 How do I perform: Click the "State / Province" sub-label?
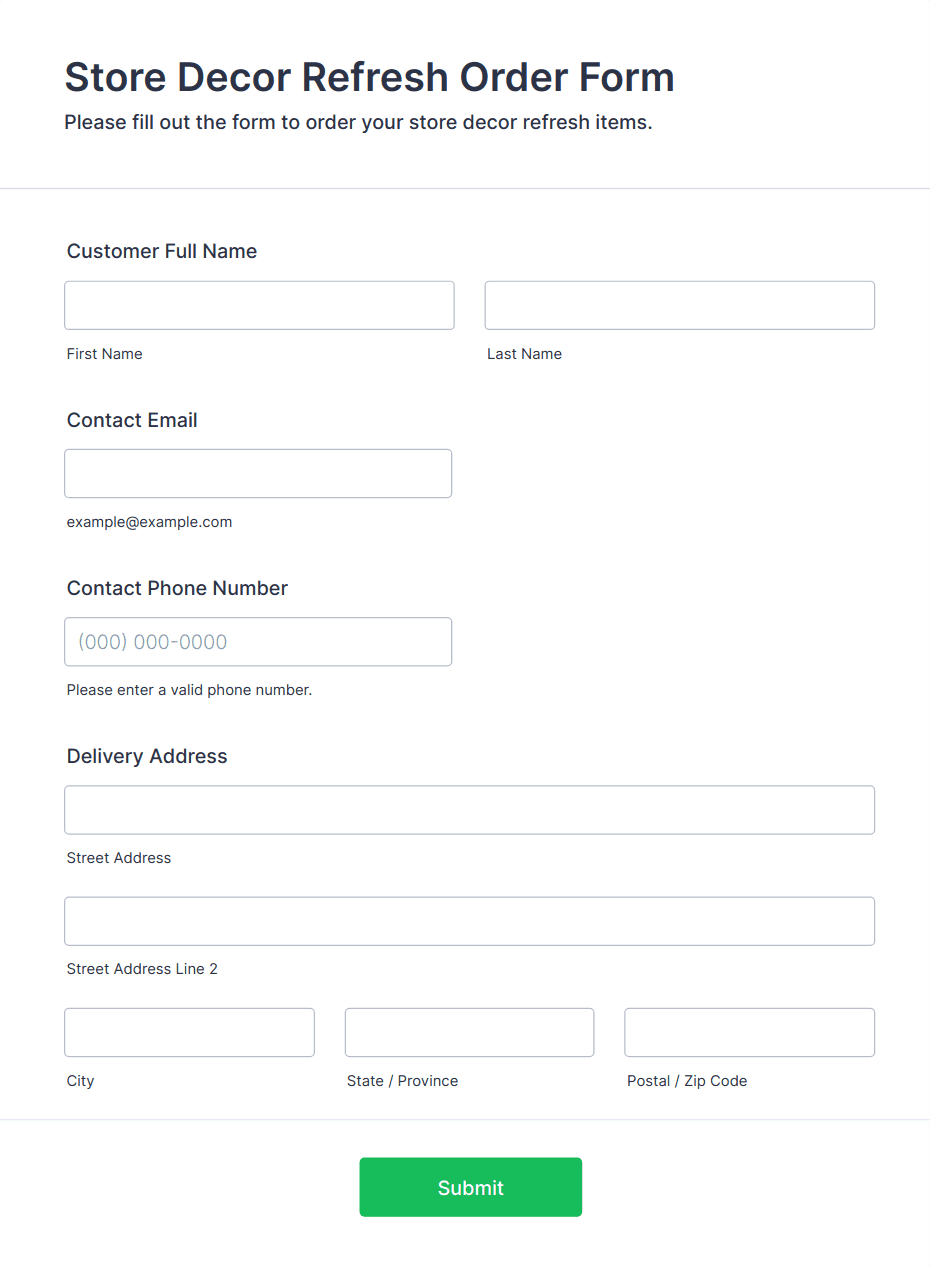[x=402, y=1081]
